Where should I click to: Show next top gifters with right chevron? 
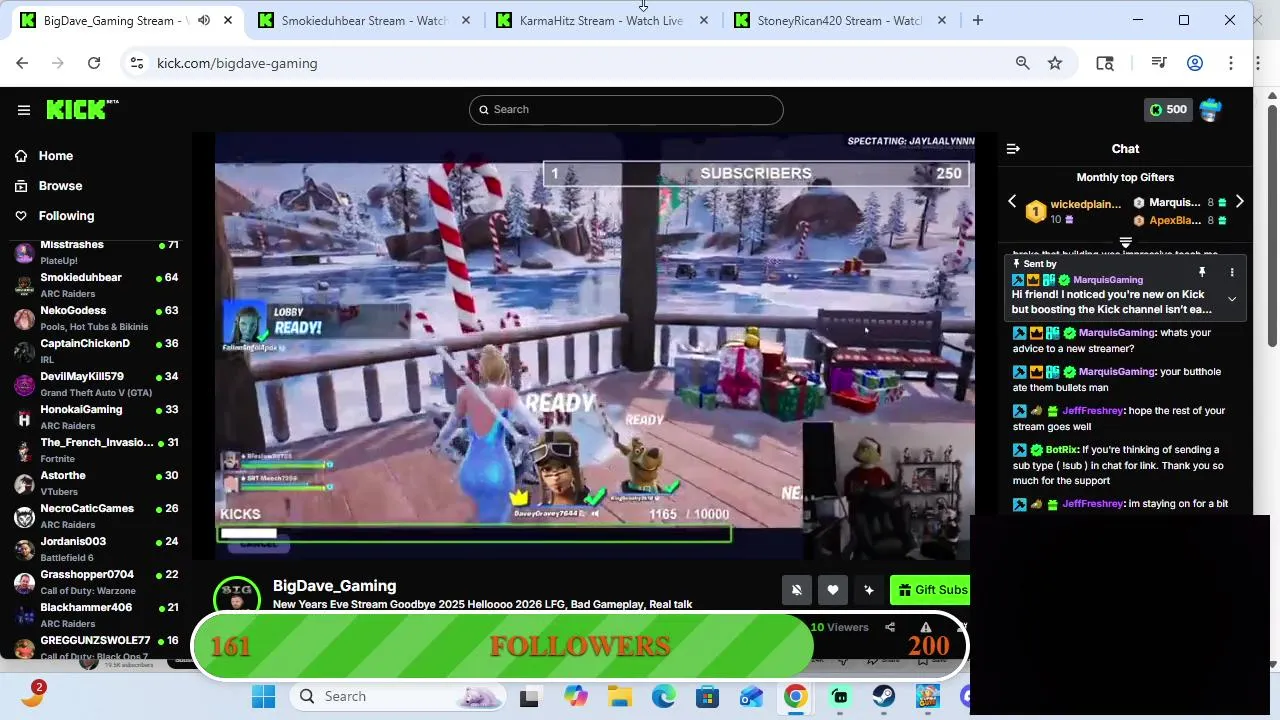tap(1239, 202)
